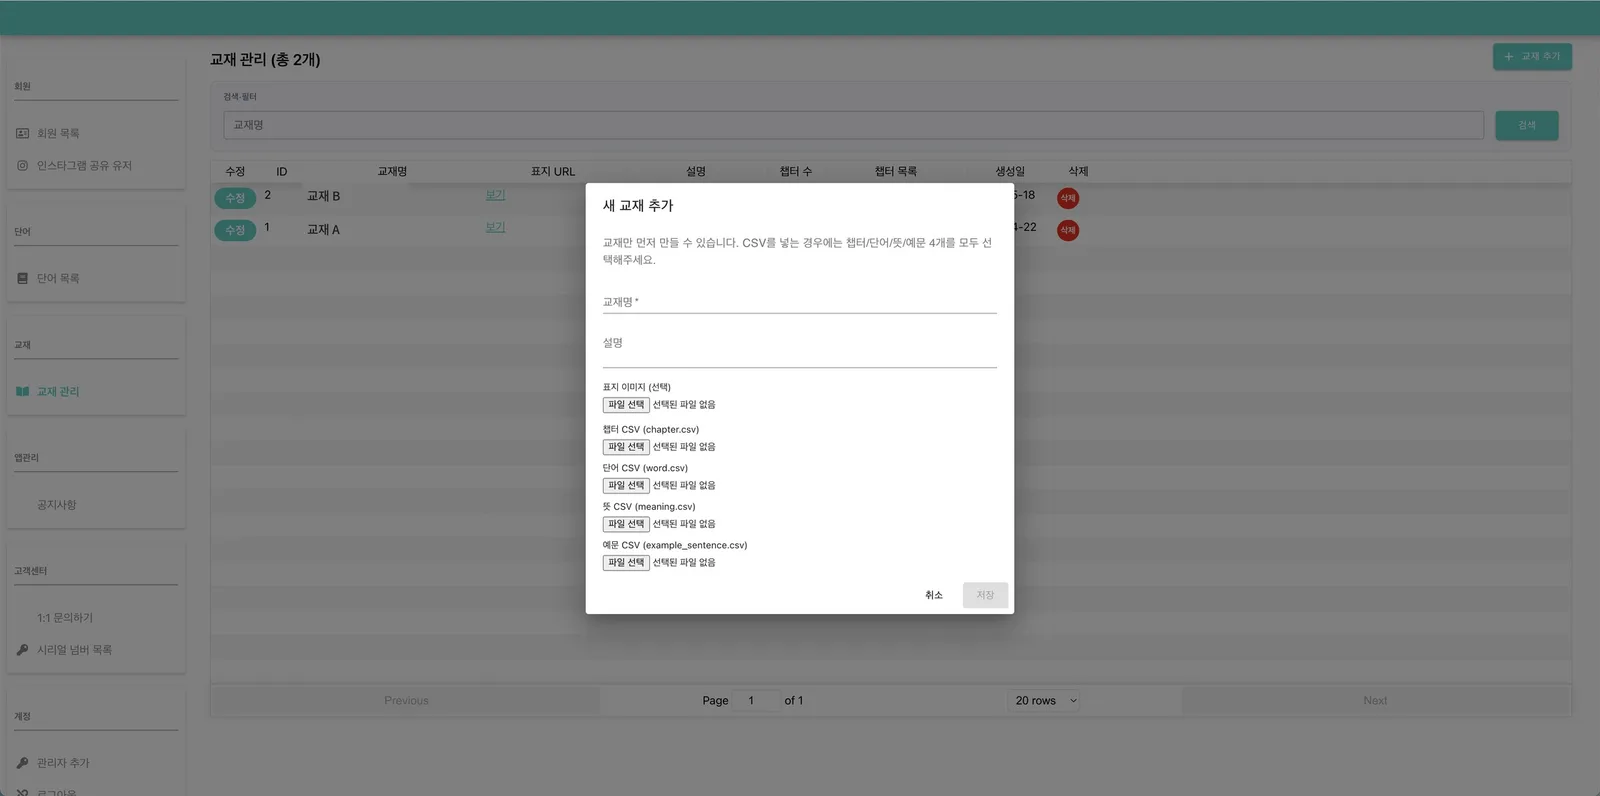Click the Instagram icon in sidebar
1600x796 pixels.
(x=22, y=166)
